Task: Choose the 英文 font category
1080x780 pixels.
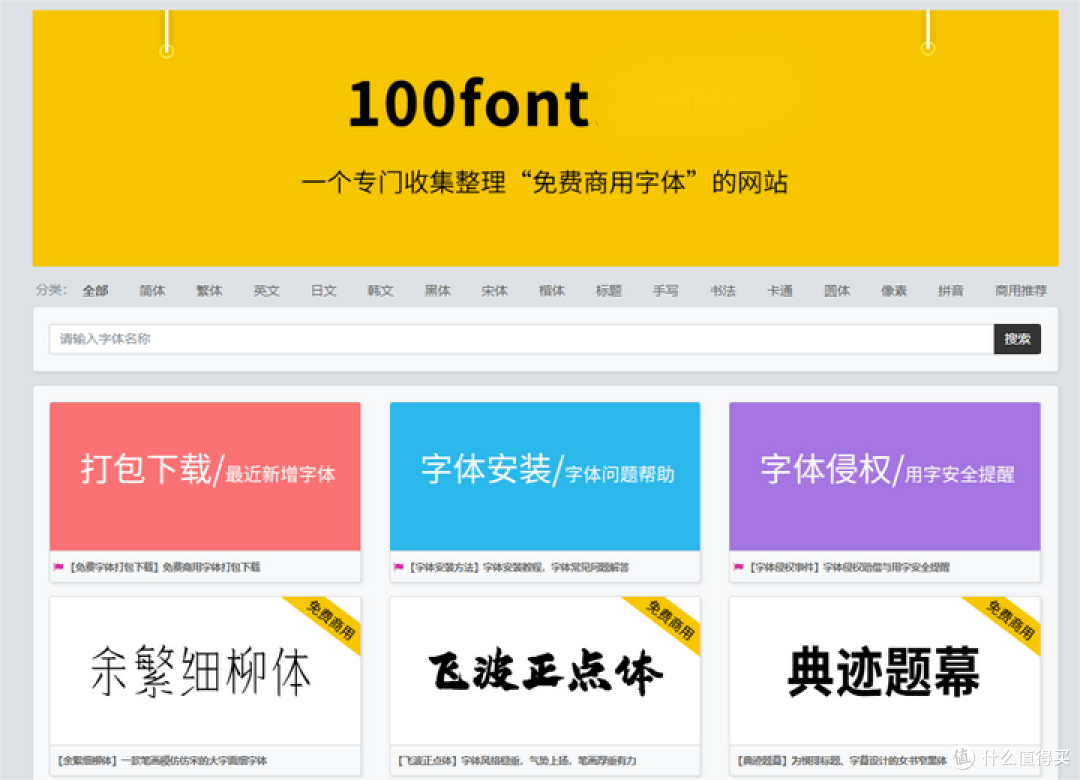Action: coord(267,291)
